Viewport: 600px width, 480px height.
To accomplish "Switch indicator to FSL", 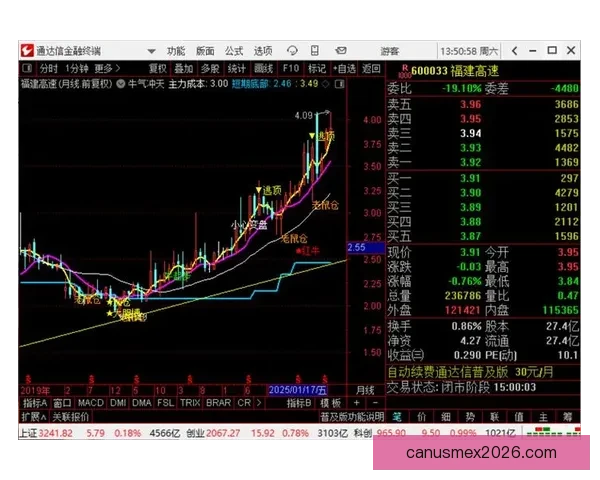I will (165, 403).
